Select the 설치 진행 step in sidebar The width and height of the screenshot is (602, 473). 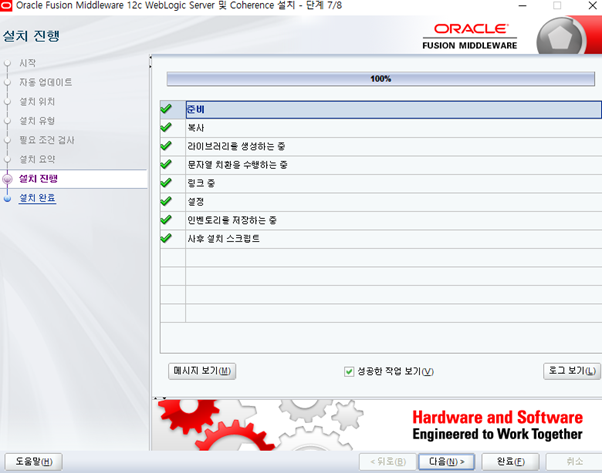(38, 179)
